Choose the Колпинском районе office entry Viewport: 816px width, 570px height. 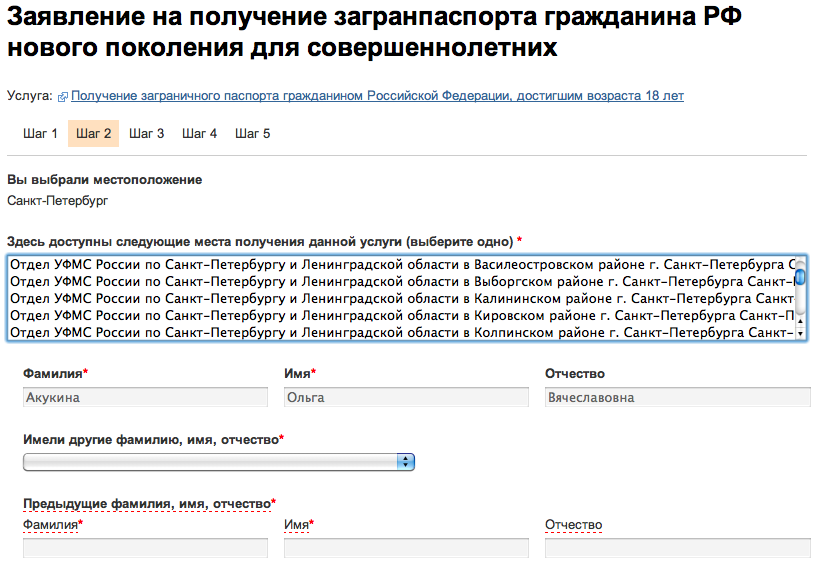[402, 333]
